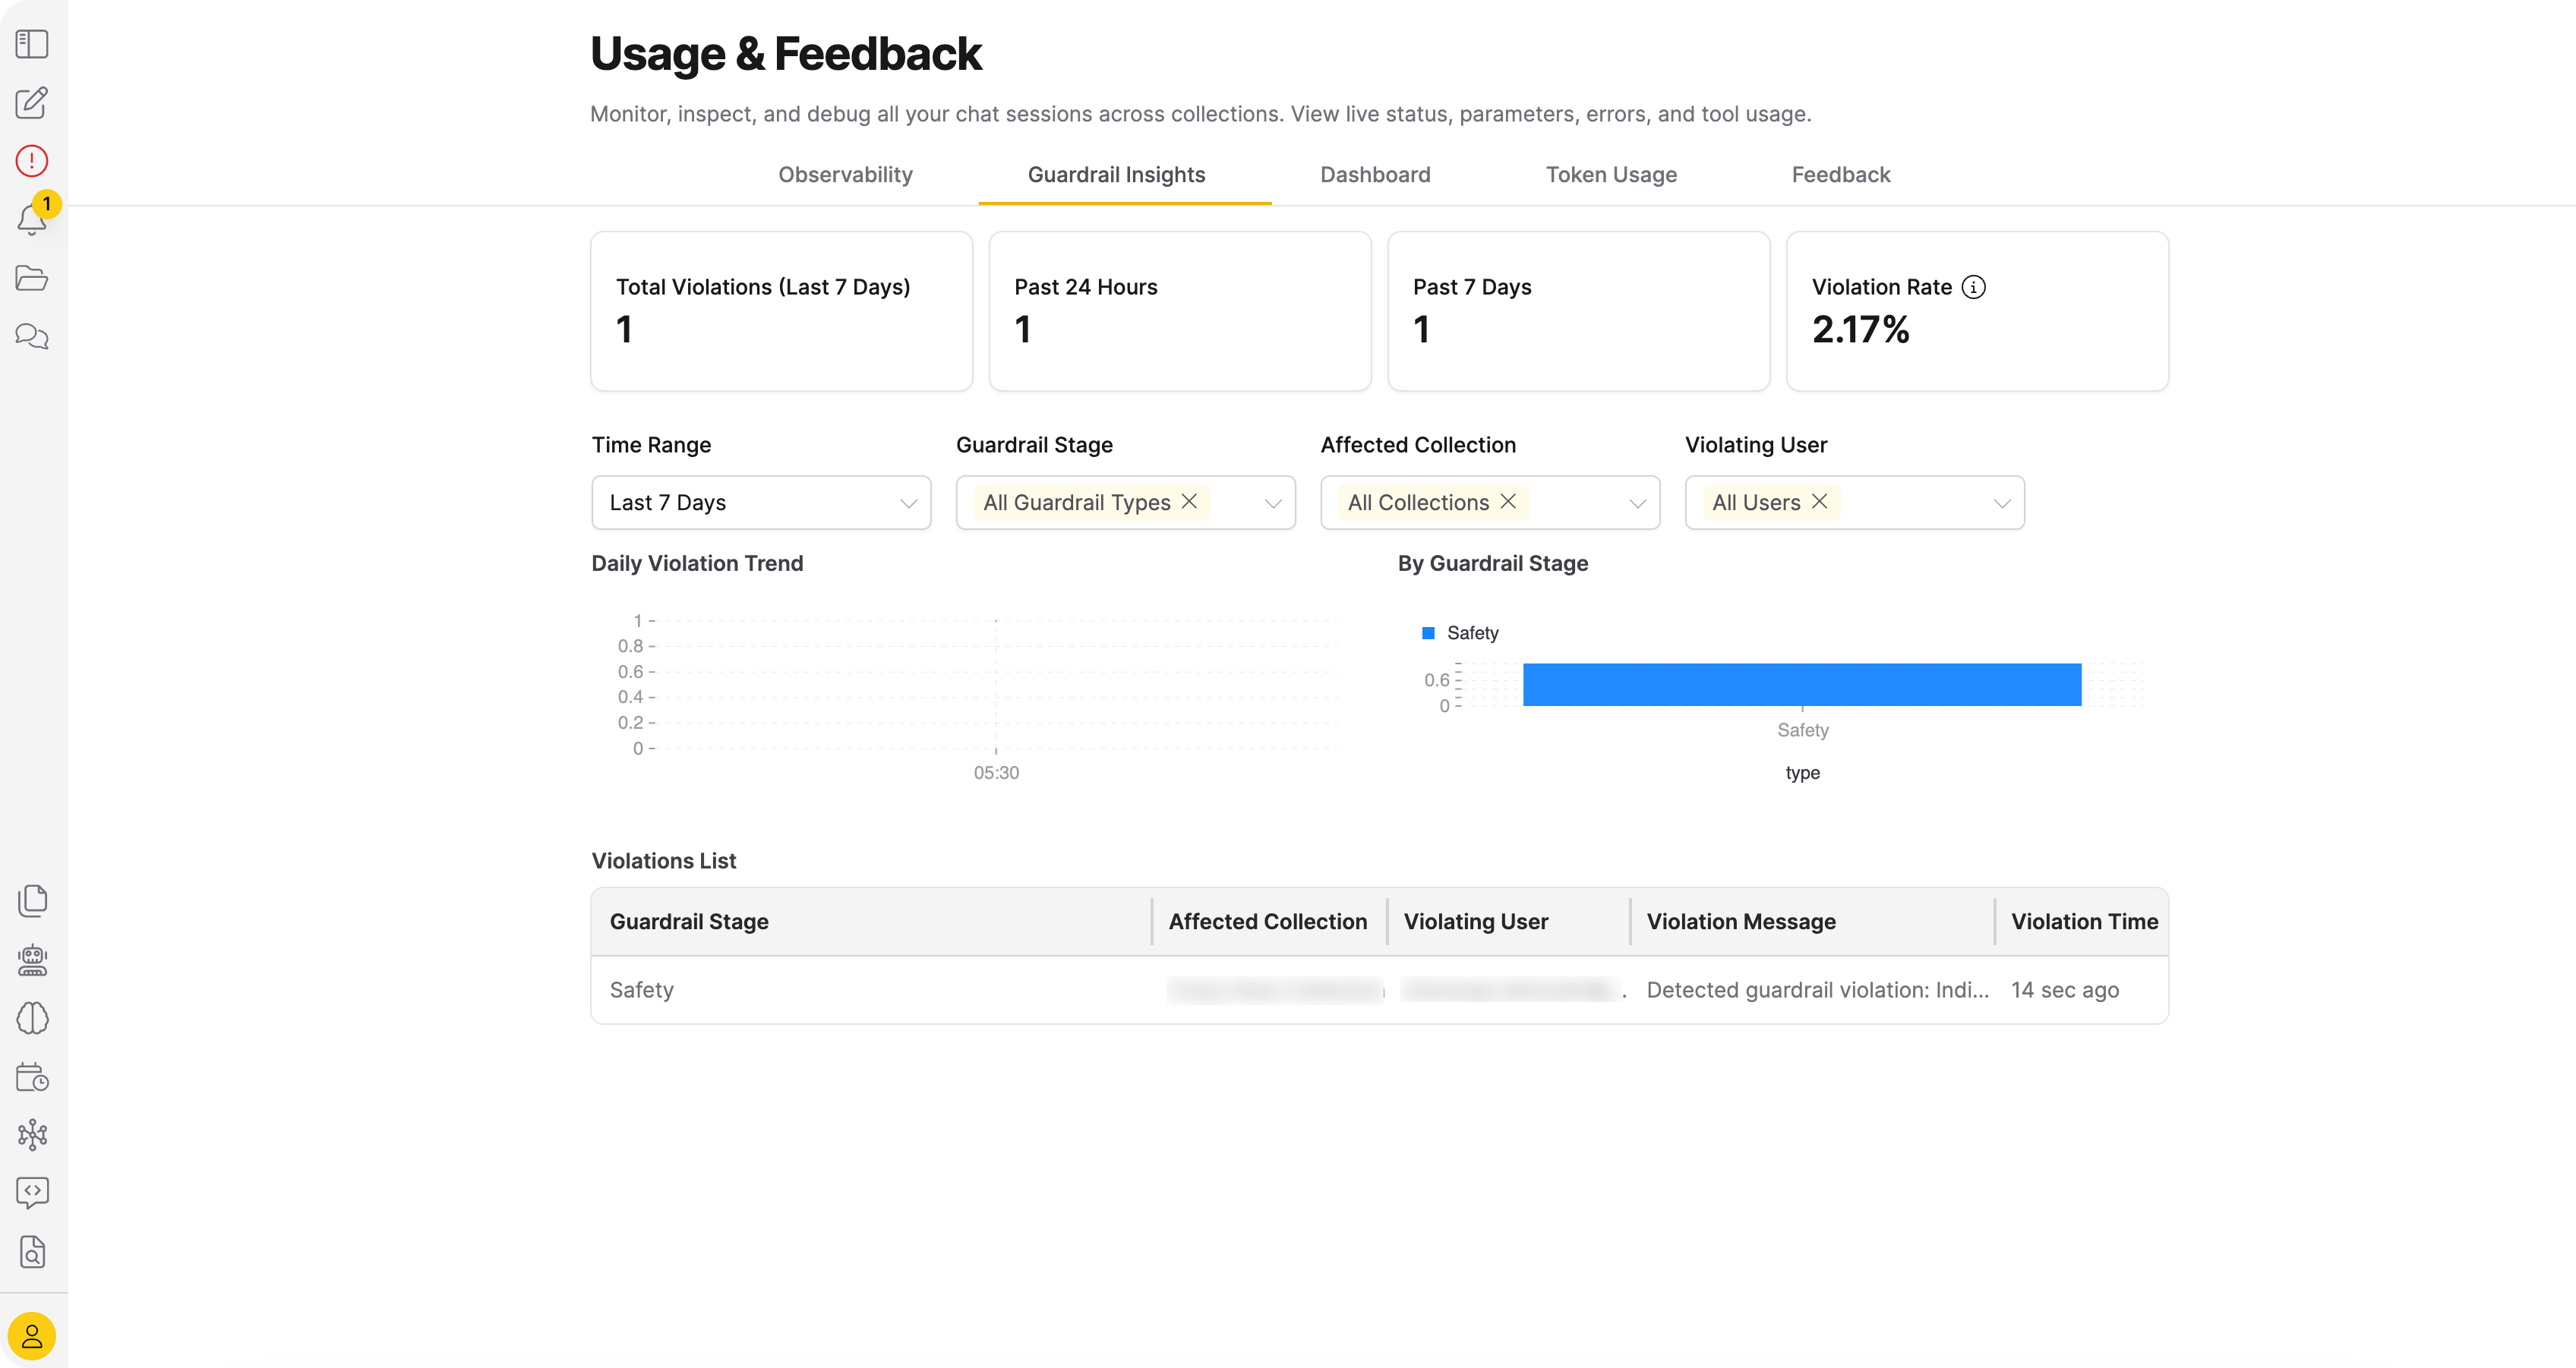This screenshot has height=1368, width=2576.
Task: Open the brain icon in sidebar
Action: coord(32,1018)
